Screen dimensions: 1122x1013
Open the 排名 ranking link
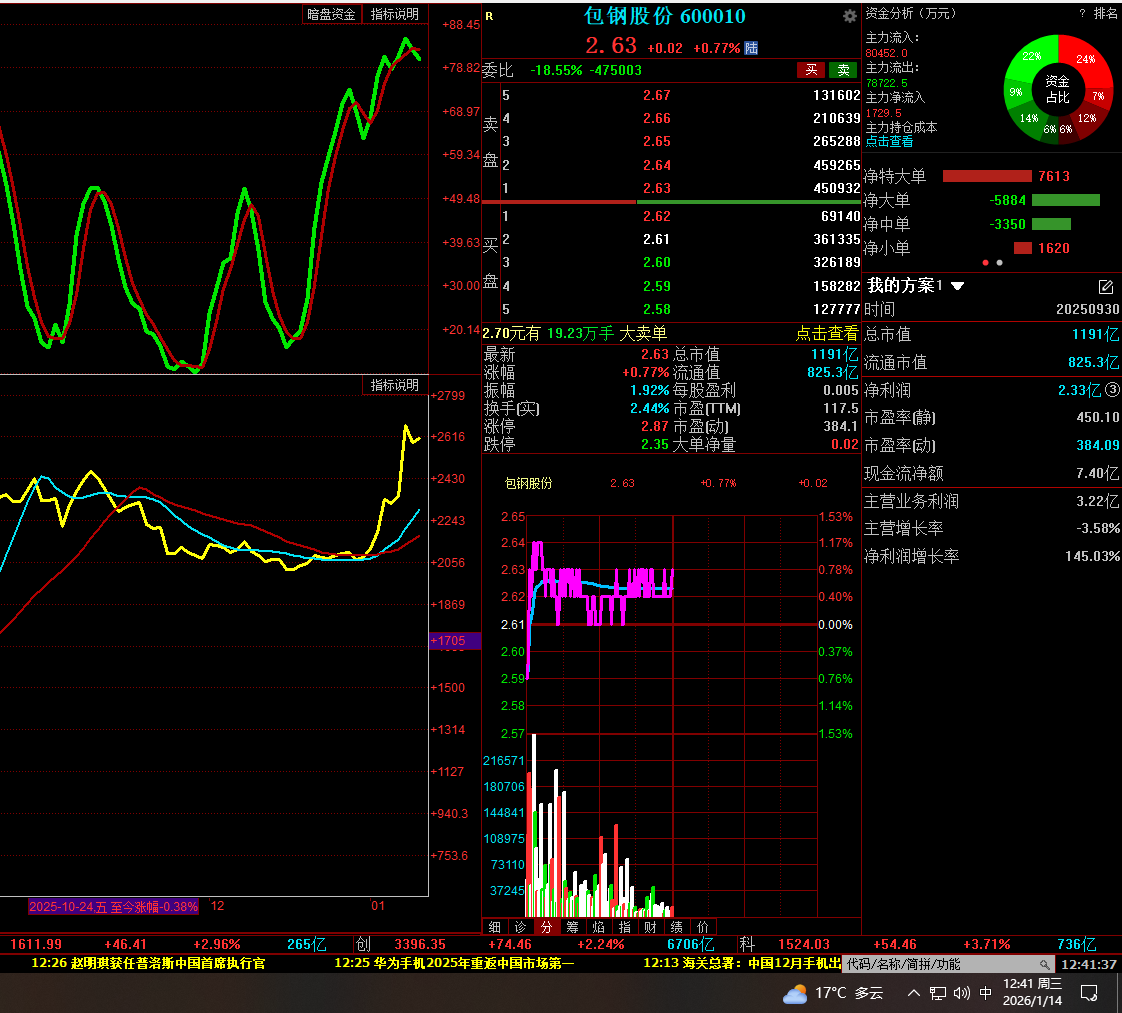point(1106,13)
